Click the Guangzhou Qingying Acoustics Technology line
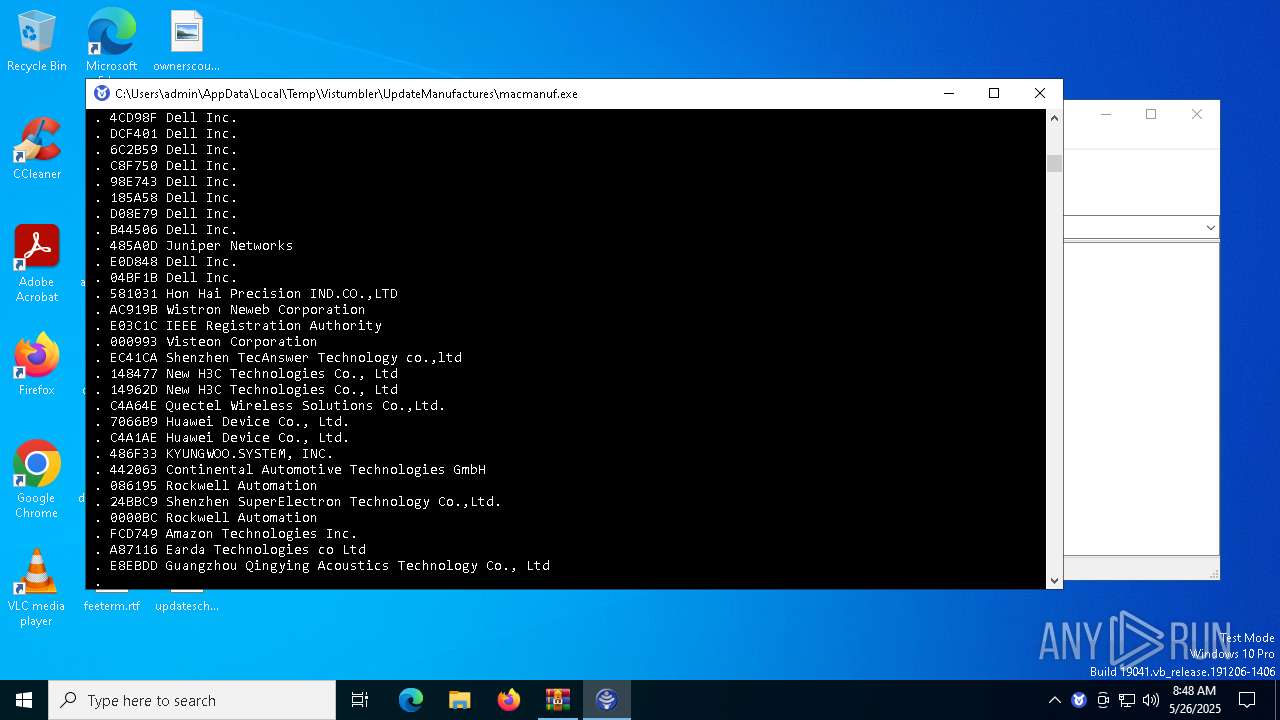This screenshot has height=720, width=1280. [x=322, y=566]
